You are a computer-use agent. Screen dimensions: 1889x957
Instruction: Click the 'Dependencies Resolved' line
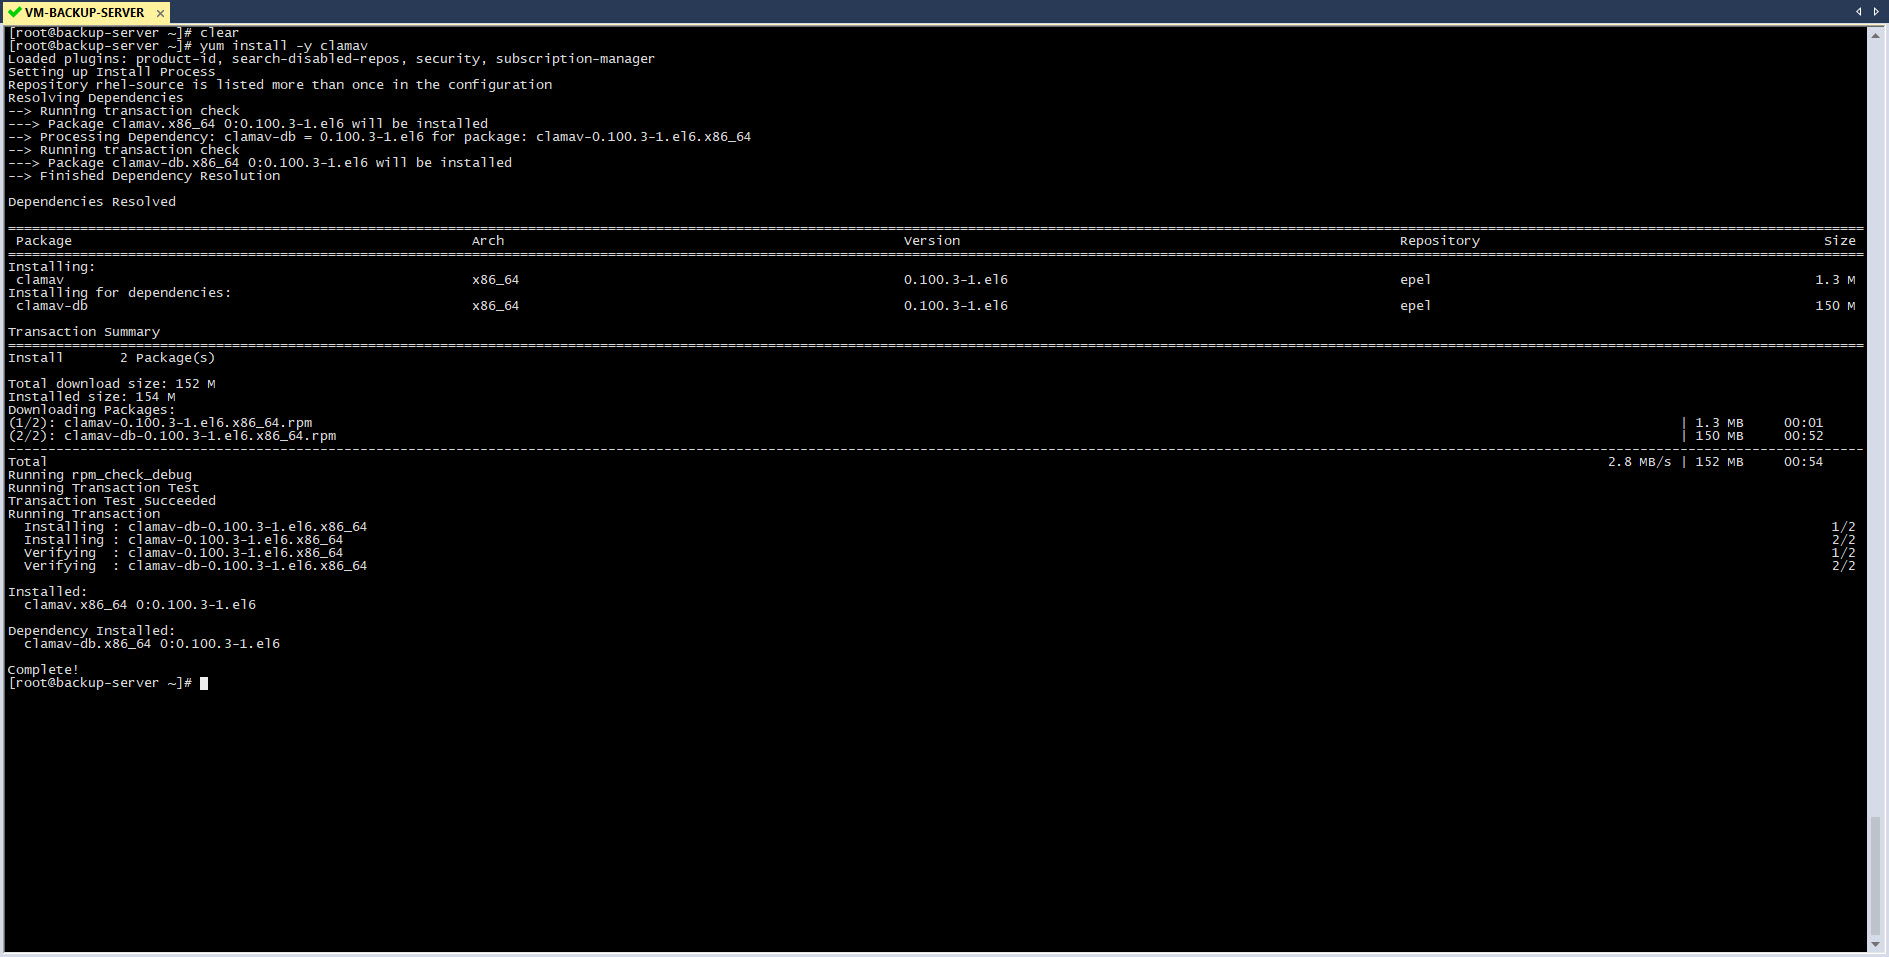tap(91, 200)
